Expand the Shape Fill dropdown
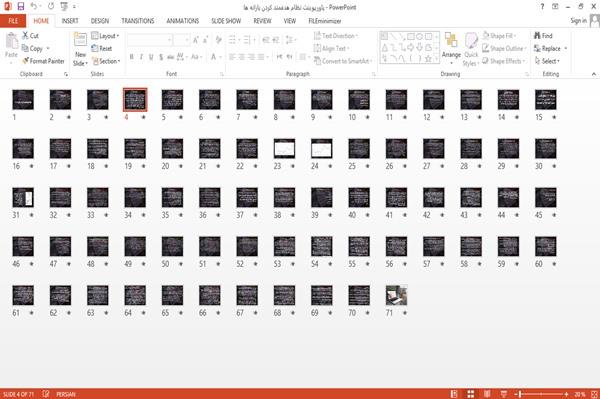Viewport: 600px width, 399px height. pos(499,36)
